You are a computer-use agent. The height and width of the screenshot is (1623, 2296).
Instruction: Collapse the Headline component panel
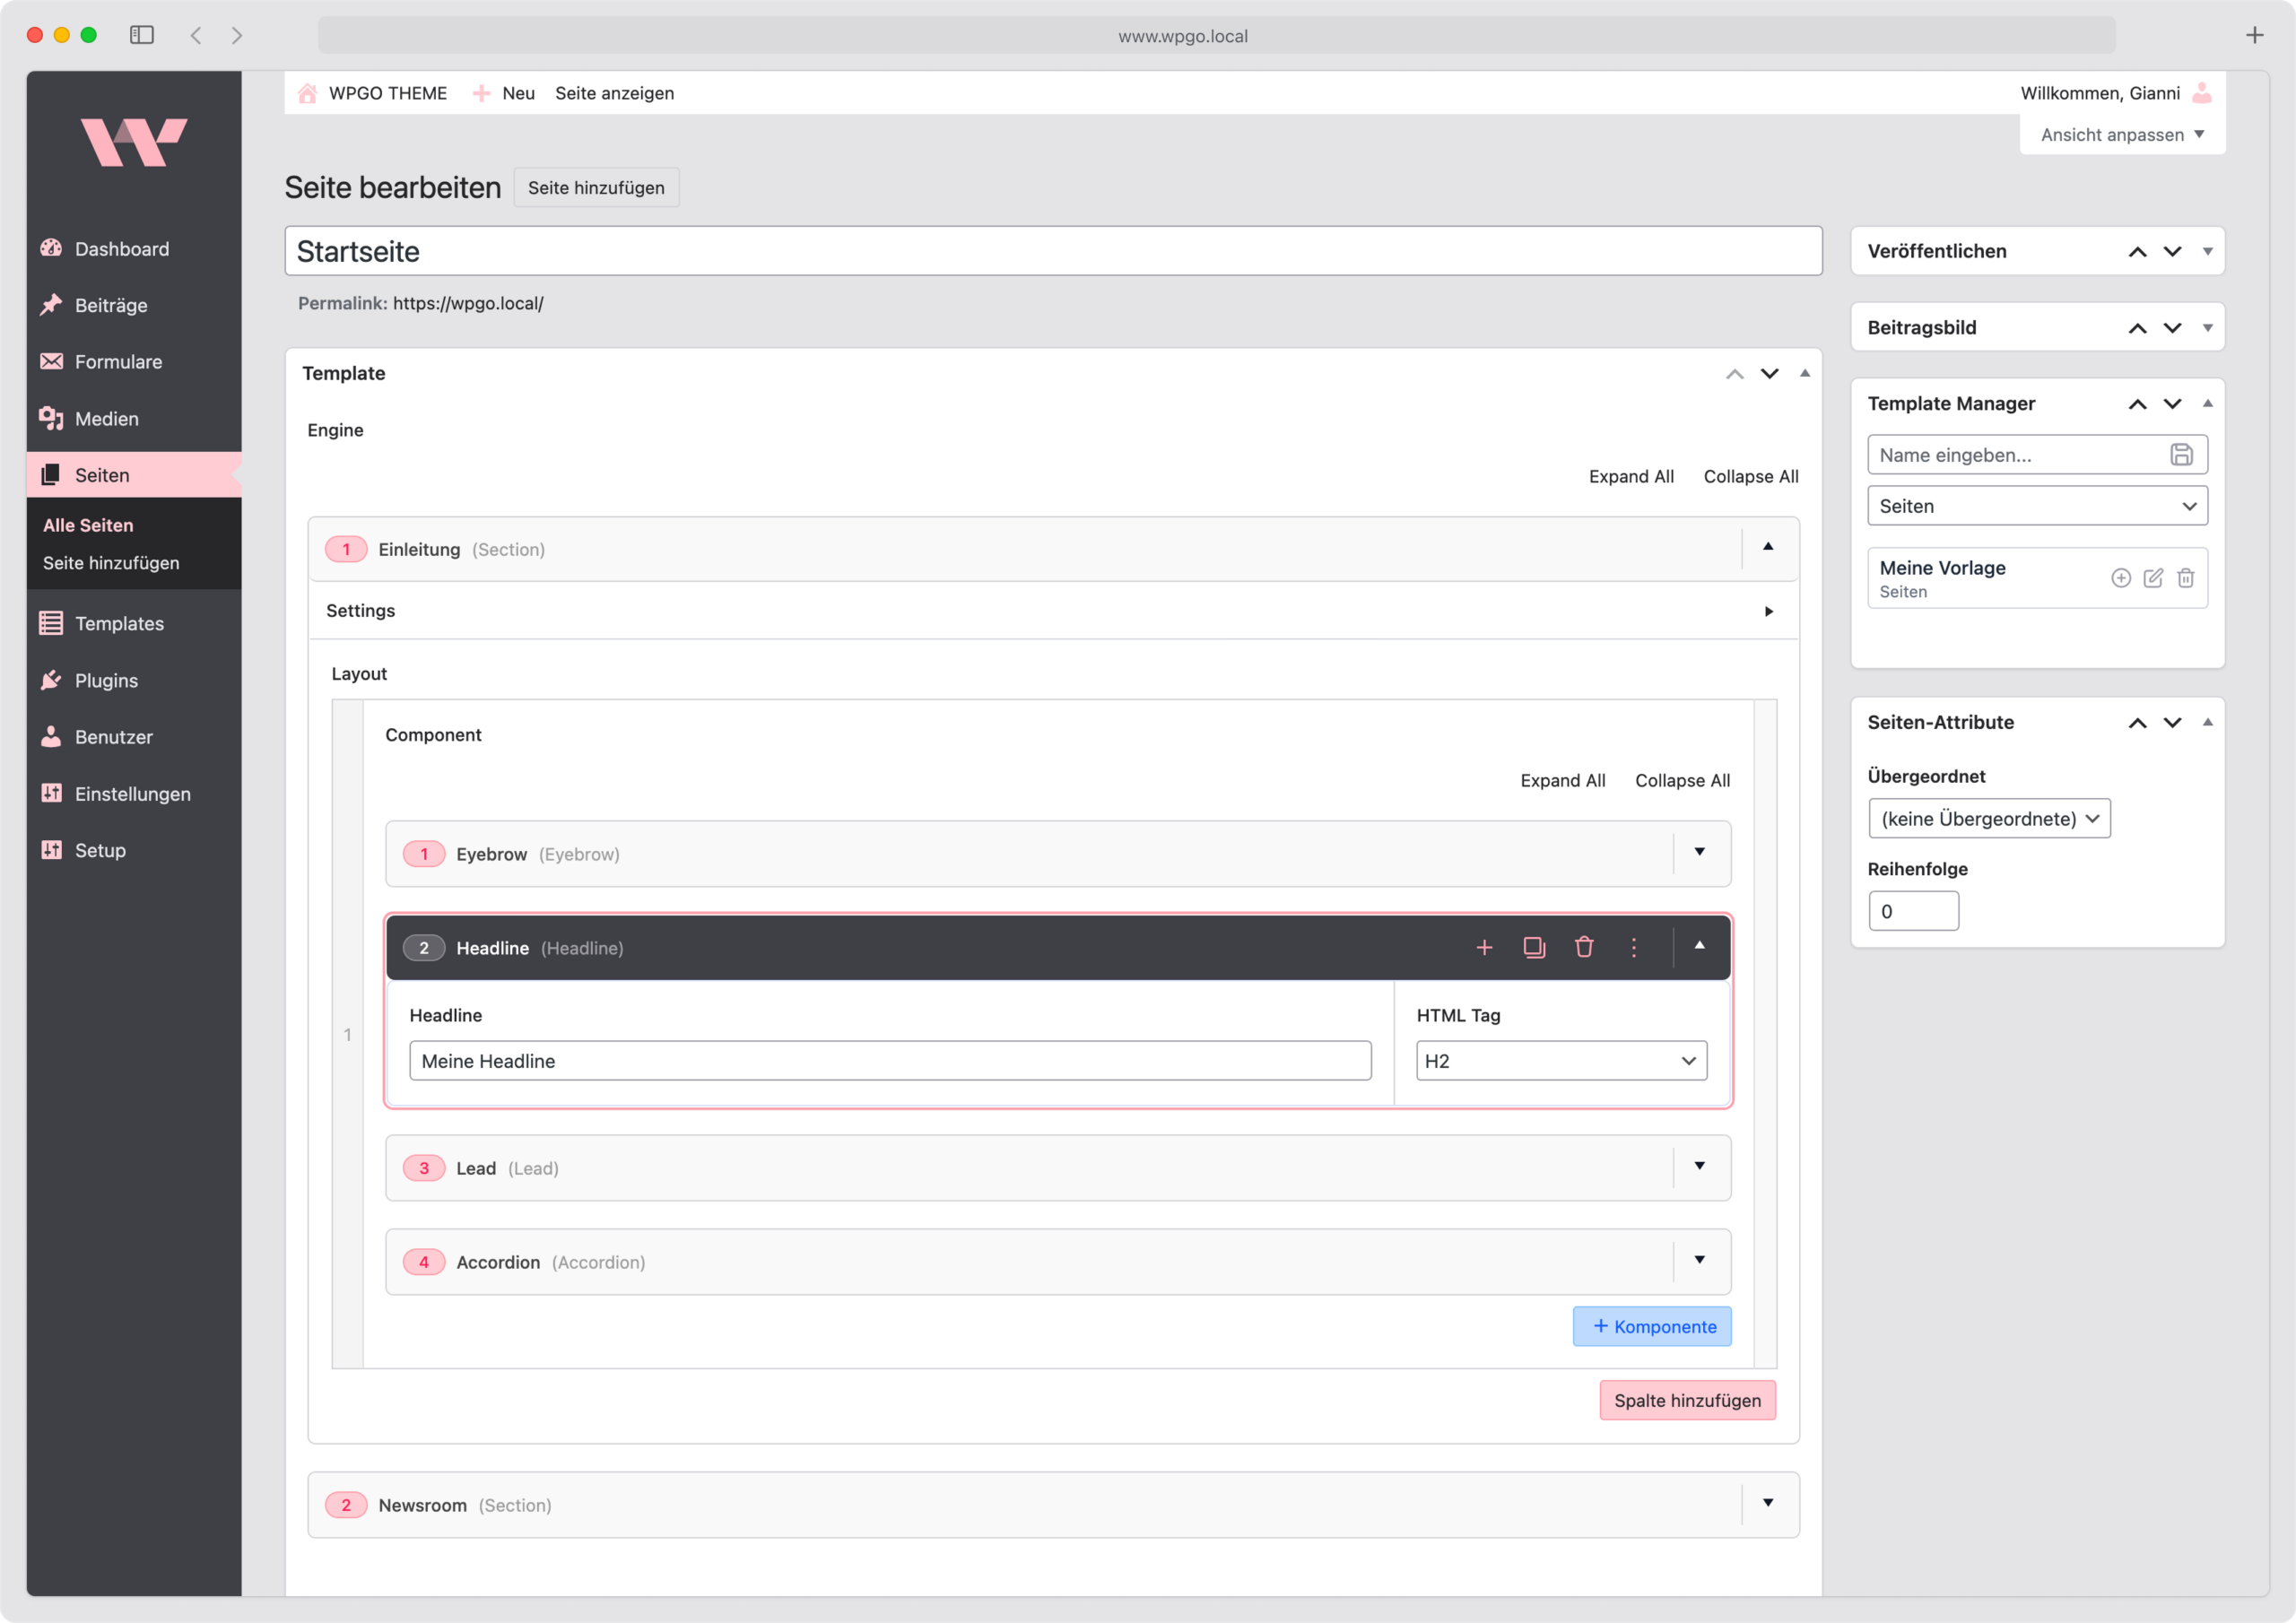pos(1700,947)
